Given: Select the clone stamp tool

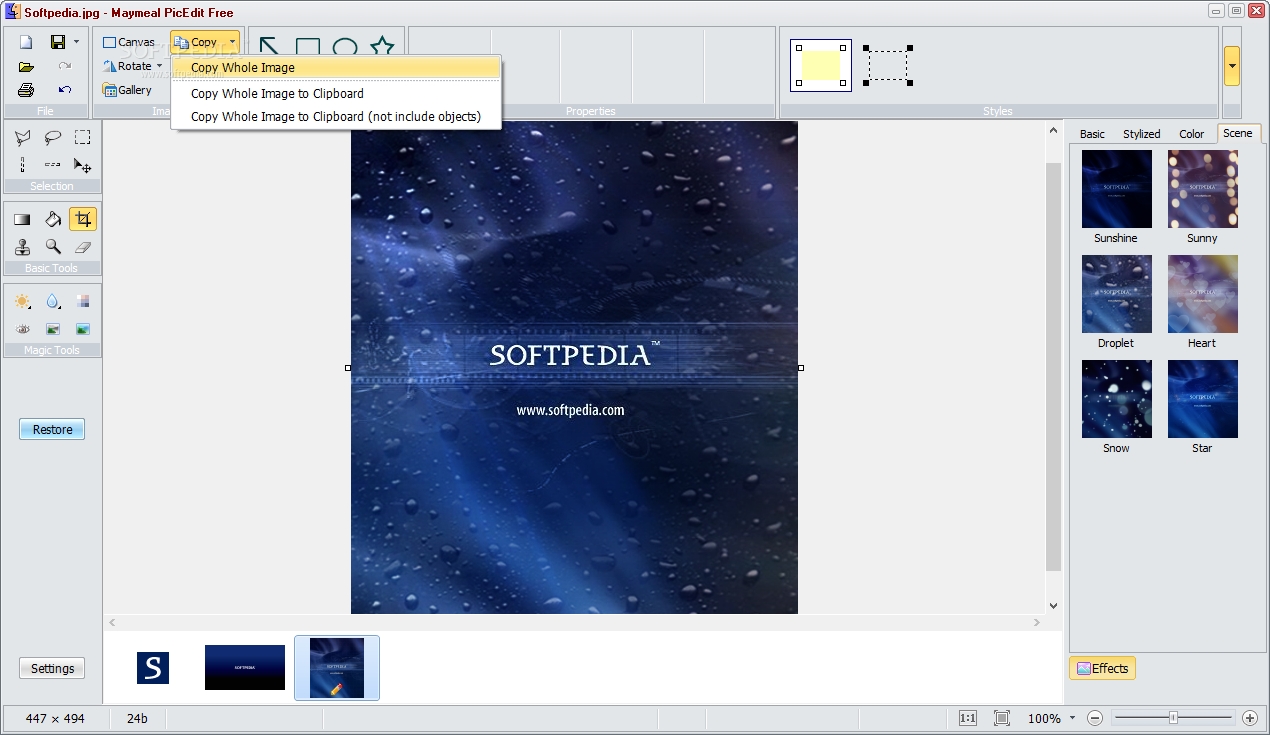Looking at the screenshot, I should click(x=22, y=247).
